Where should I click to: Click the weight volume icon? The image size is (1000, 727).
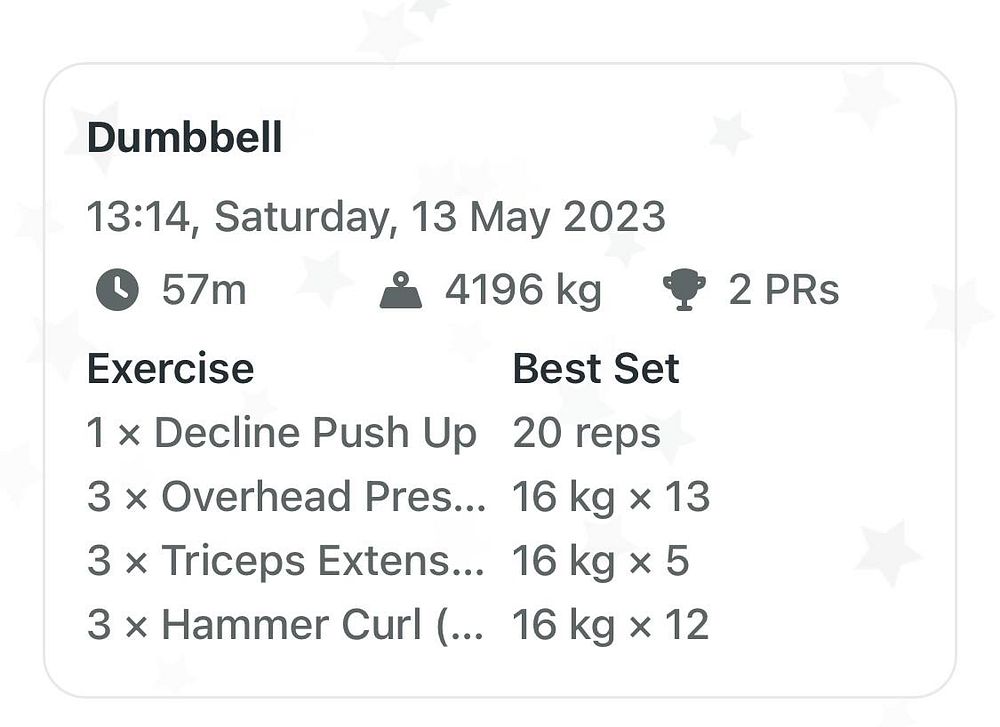tap(401, 290)
